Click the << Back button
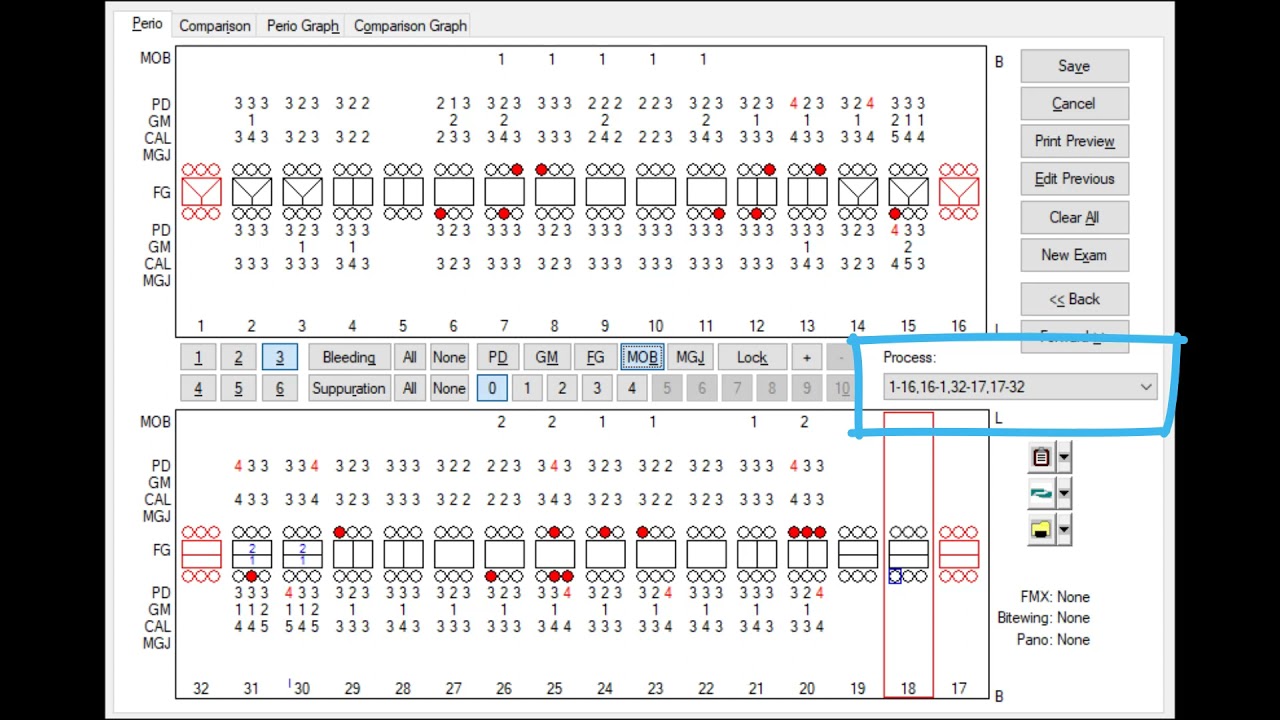1280x720 pixels. tap(1074, 299)
